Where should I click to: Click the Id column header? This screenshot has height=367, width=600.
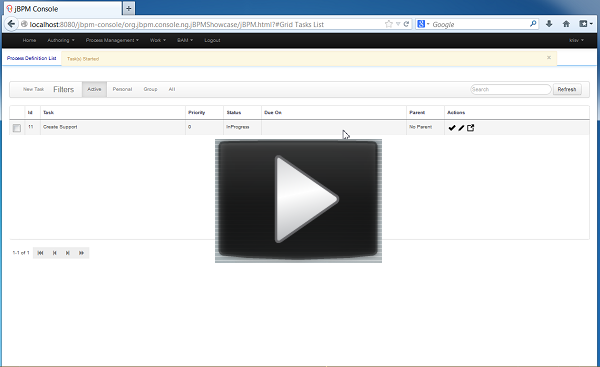(30, 113)
